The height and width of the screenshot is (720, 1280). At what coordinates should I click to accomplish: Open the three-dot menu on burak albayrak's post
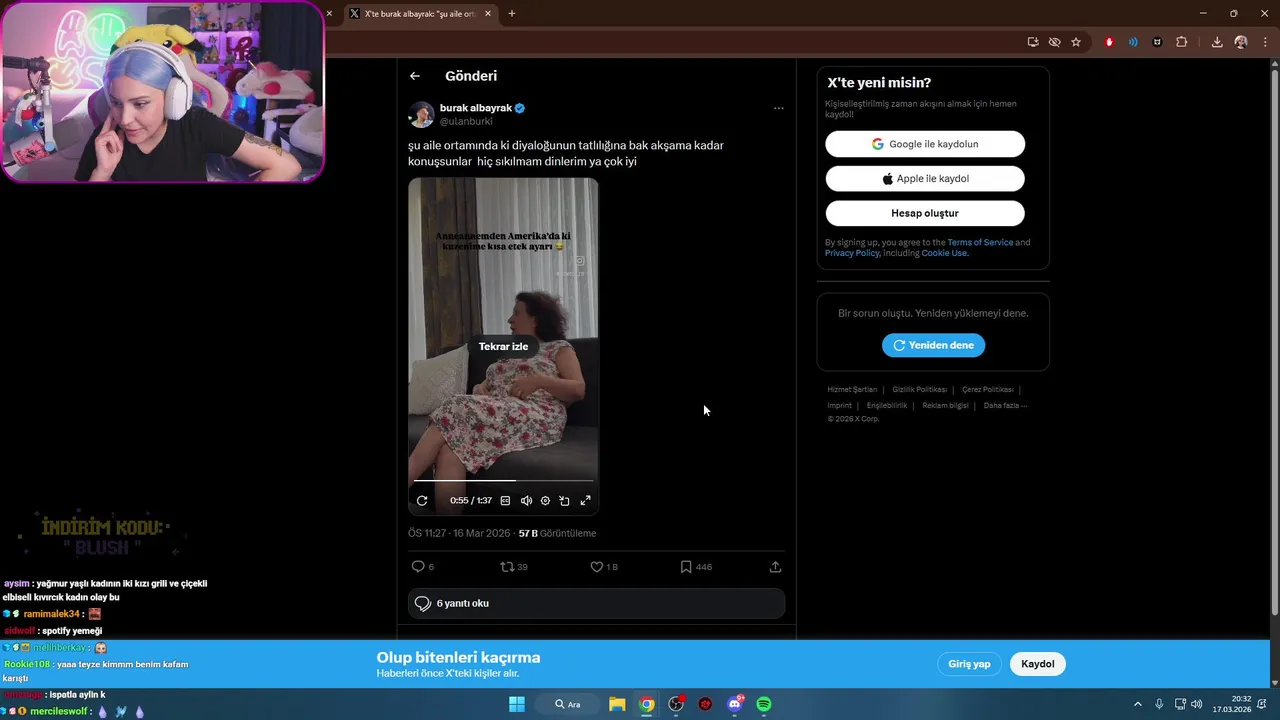[x=779, y=108]
